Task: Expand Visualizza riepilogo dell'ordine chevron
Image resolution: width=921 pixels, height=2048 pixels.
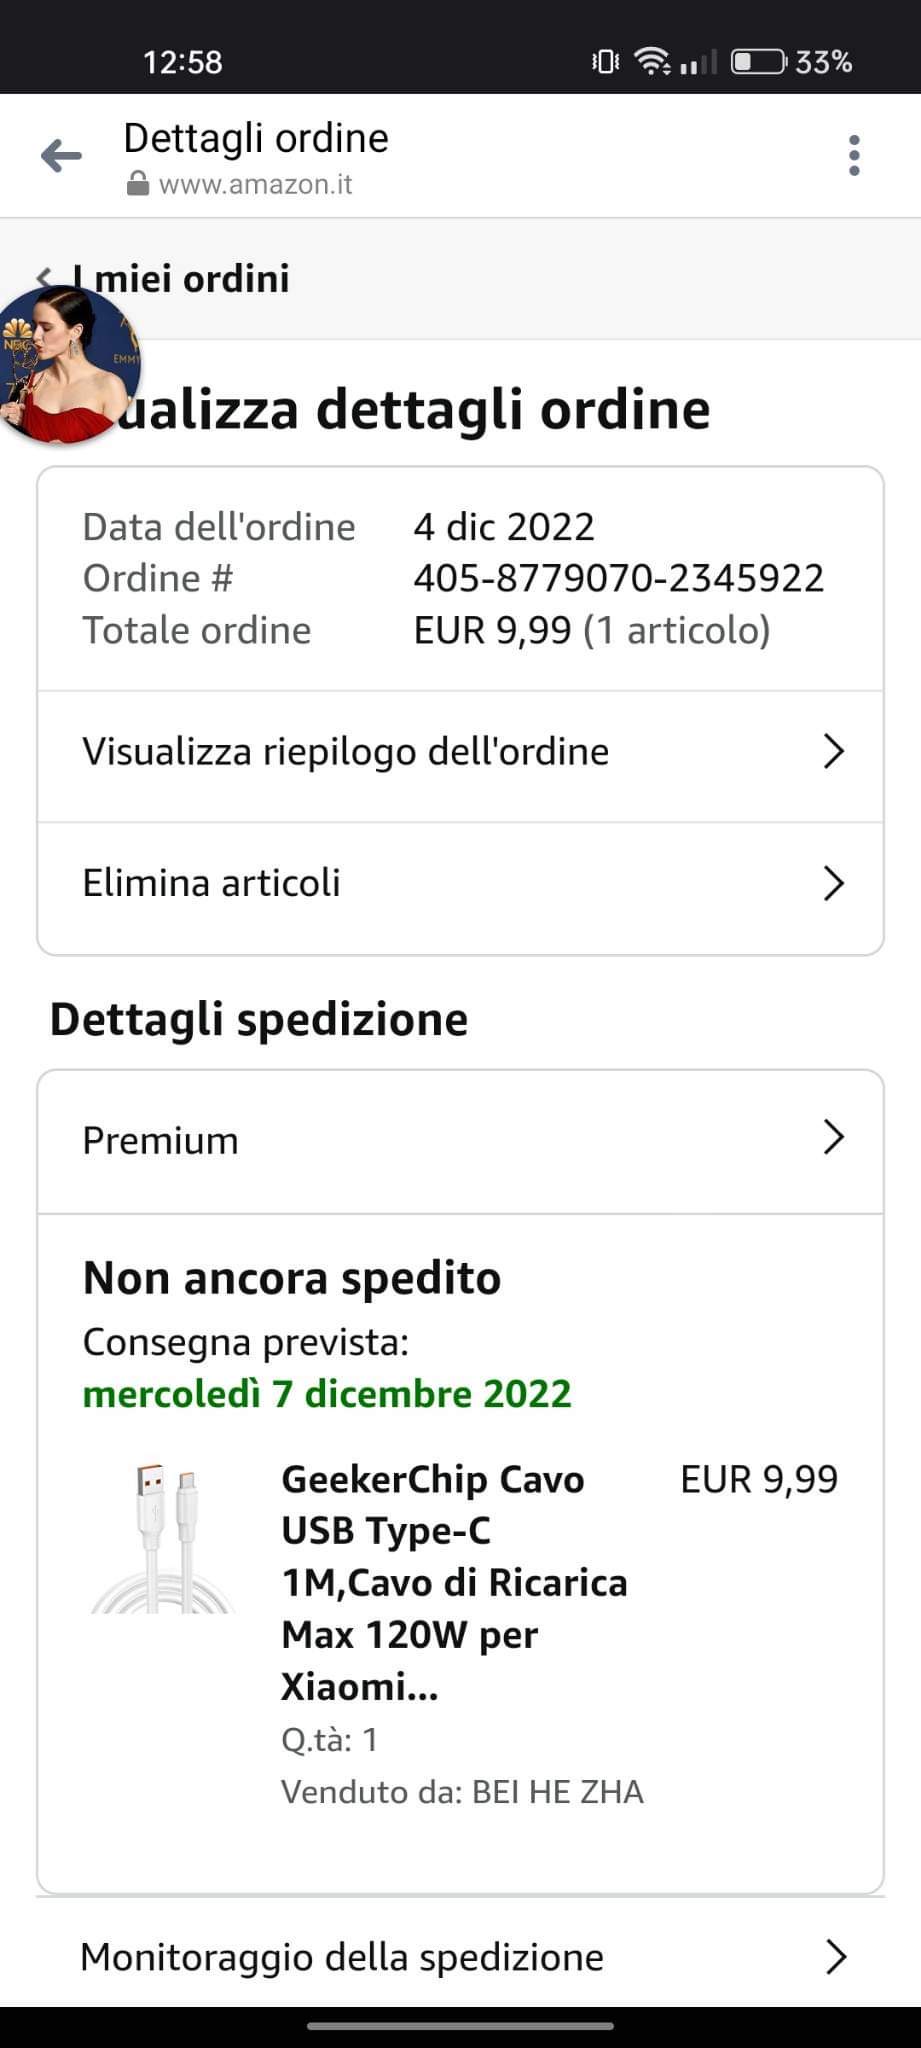Action: click(x=834, y=751)
